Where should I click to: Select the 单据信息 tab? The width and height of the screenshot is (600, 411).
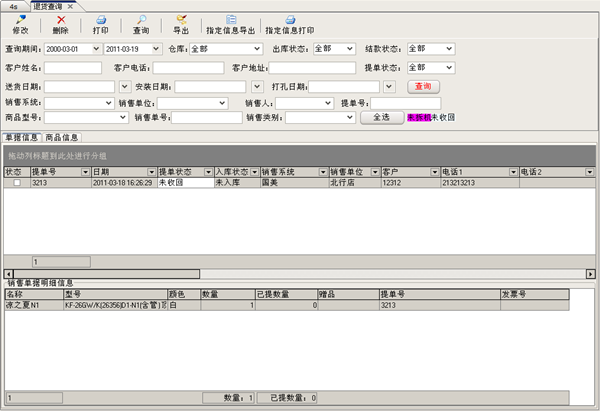click(x=21, y=137)
